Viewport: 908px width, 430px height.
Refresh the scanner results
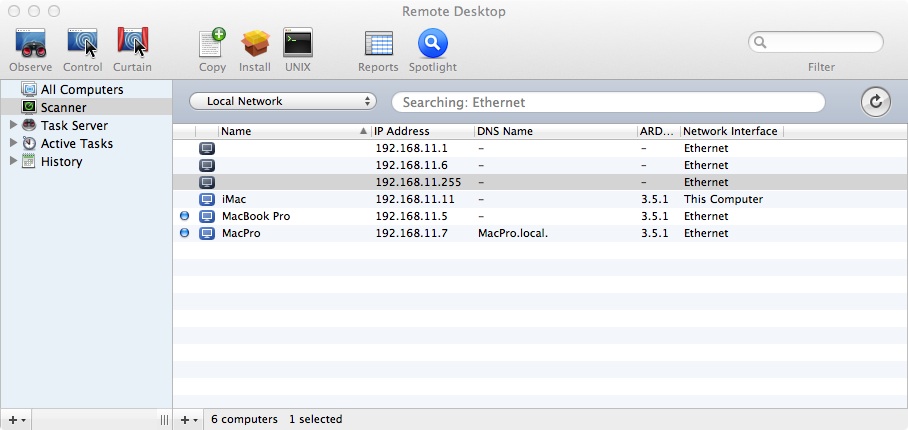(x=876, y=102)
